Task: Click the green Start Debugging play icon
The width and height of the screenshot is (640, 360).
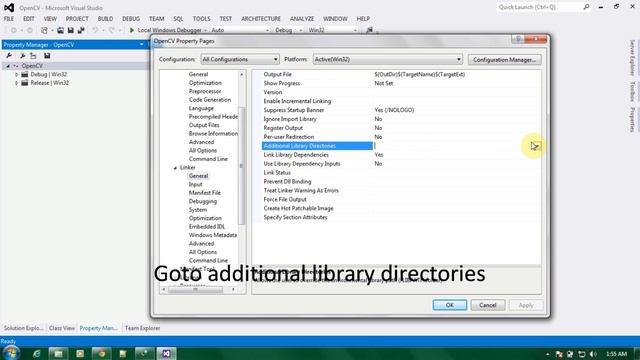Action: coord(132,30)
